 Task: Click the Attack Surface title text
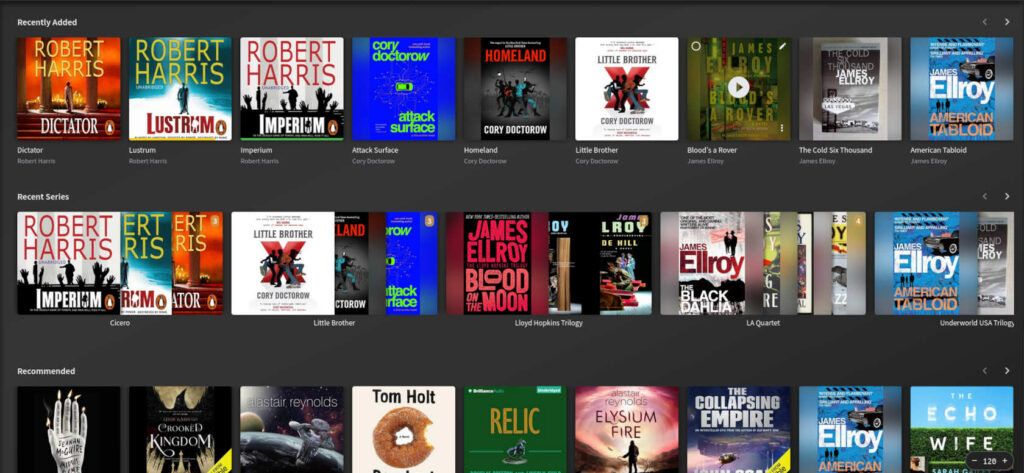click(x=375, y=150)
